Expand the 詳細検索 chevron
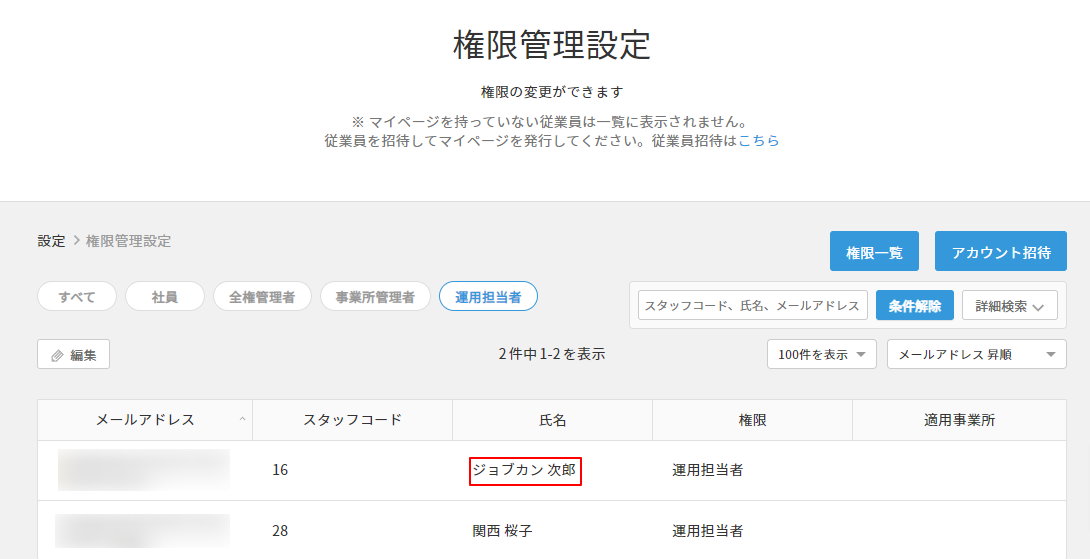This screenshot has height=559, width=1090. (x=1038, y=307)
